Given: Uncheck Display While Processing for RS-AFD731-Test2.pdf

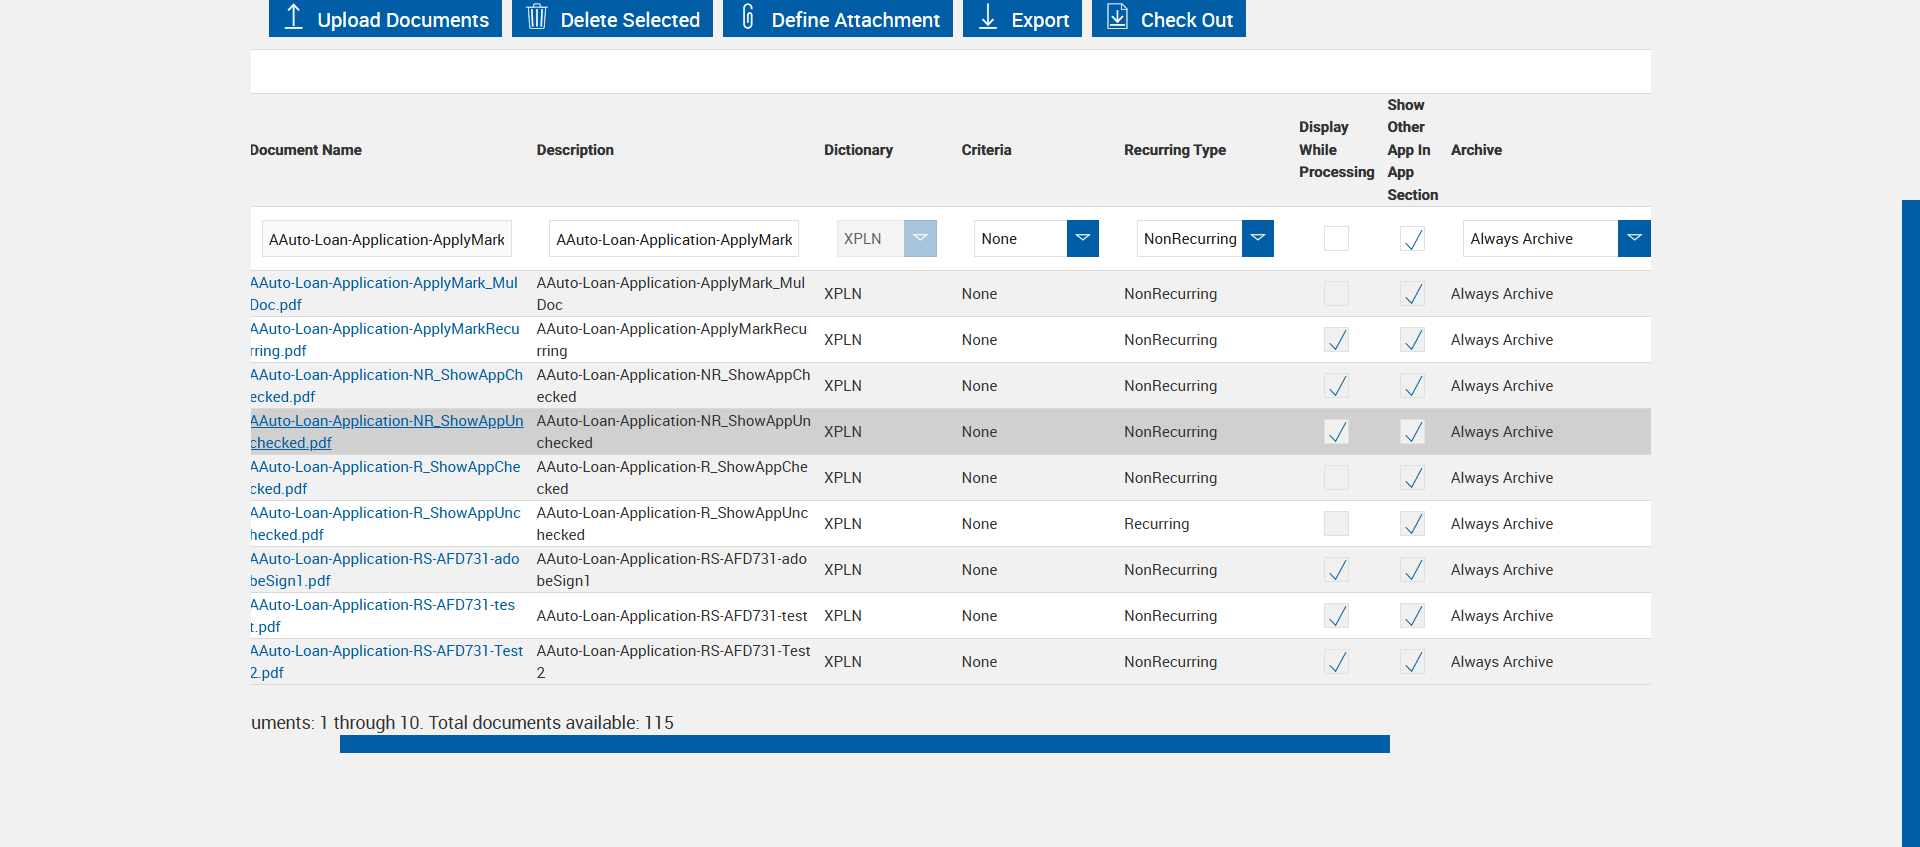Looking at the screenshot, I should tap(1336, 662).
